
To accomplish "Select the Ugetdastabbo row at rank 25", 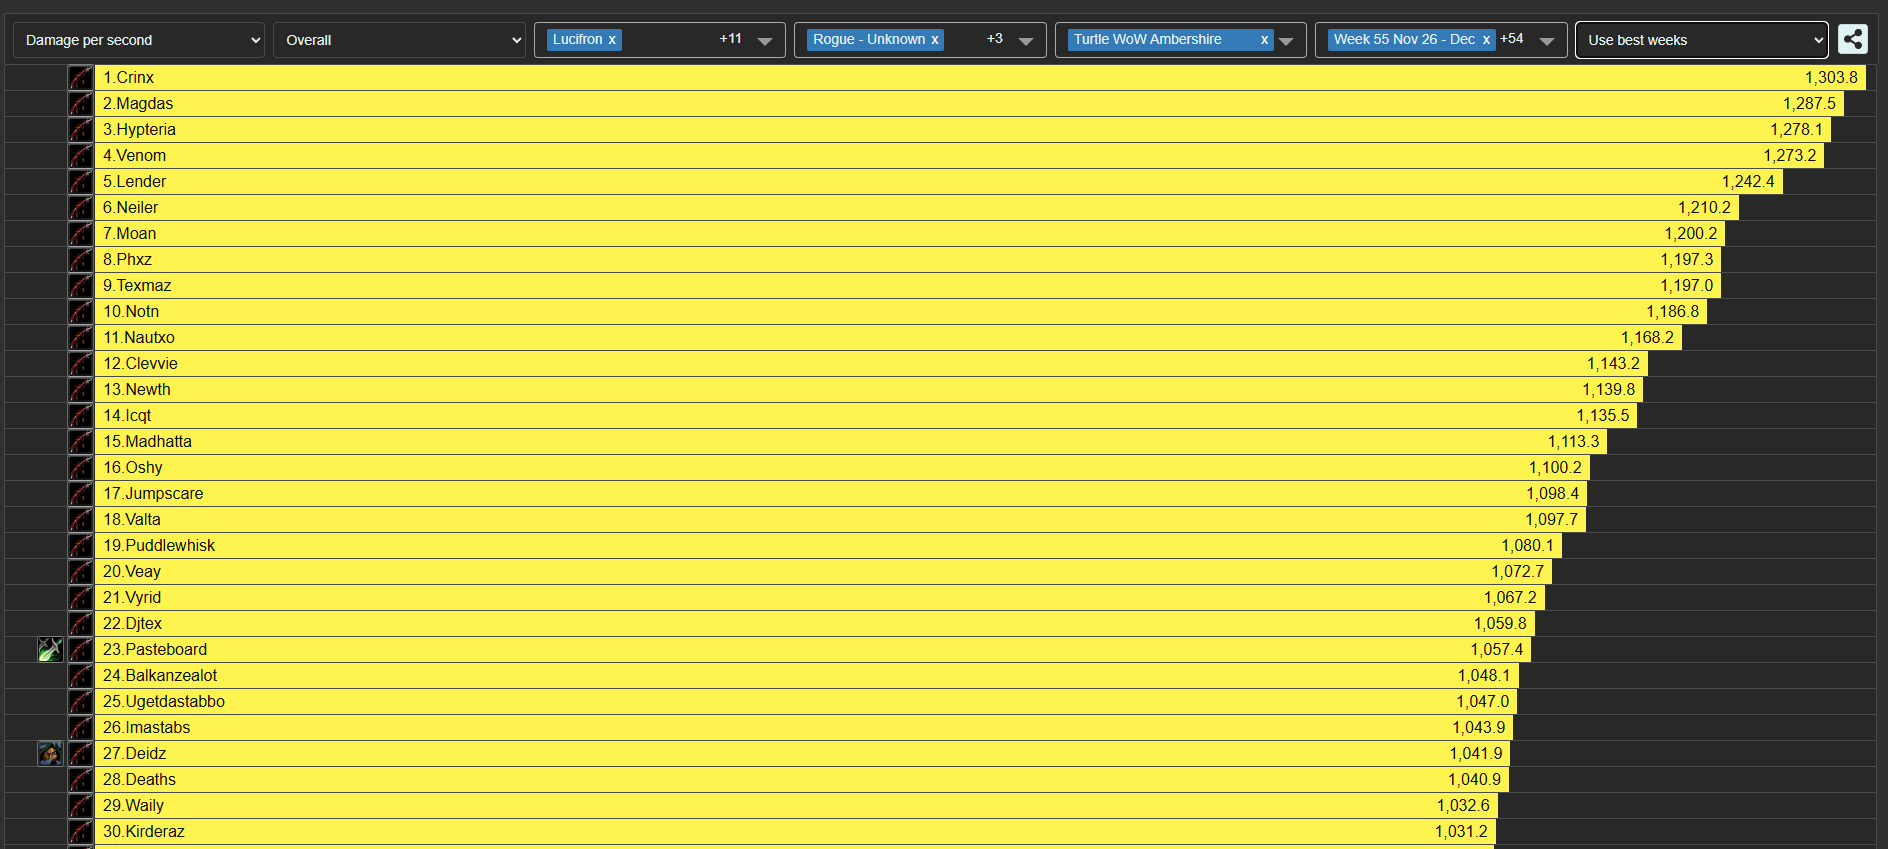I will [806, 701].
